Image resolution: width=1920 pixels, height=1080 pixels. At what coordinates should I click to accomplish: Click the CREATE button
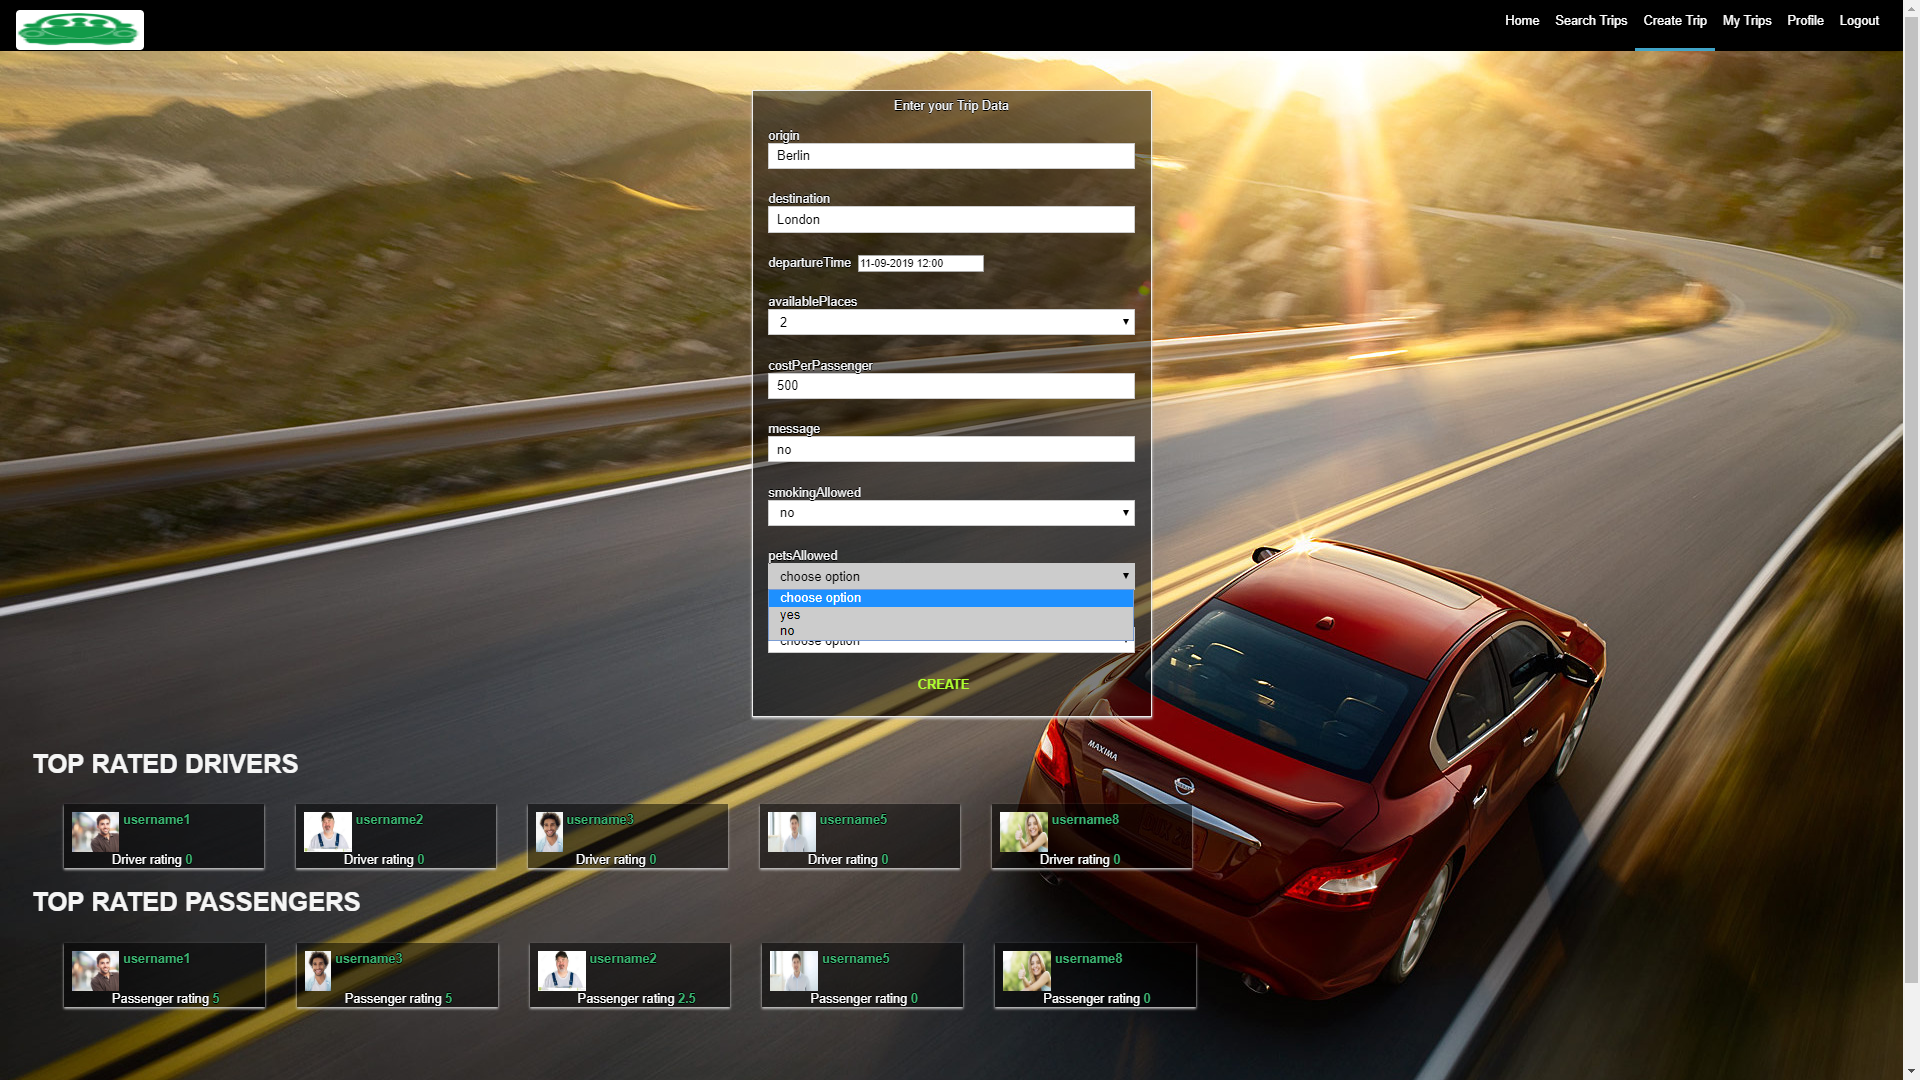tap(943, 684)
